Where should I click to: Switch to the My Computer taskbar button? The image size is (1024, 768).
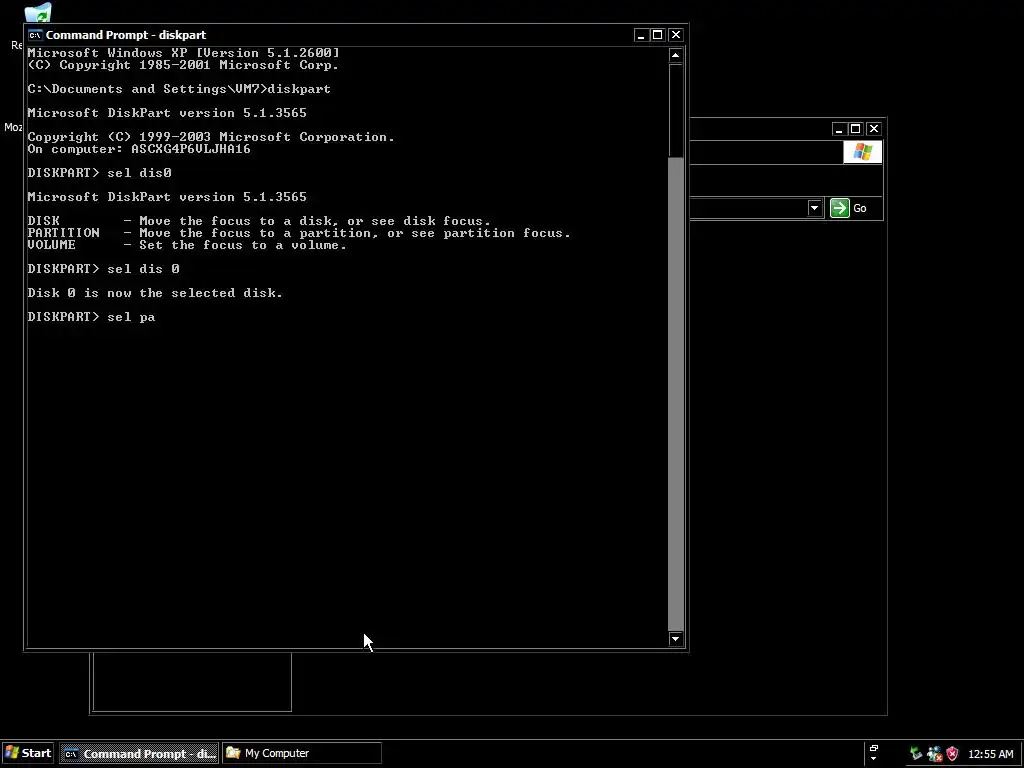point(302,754)
